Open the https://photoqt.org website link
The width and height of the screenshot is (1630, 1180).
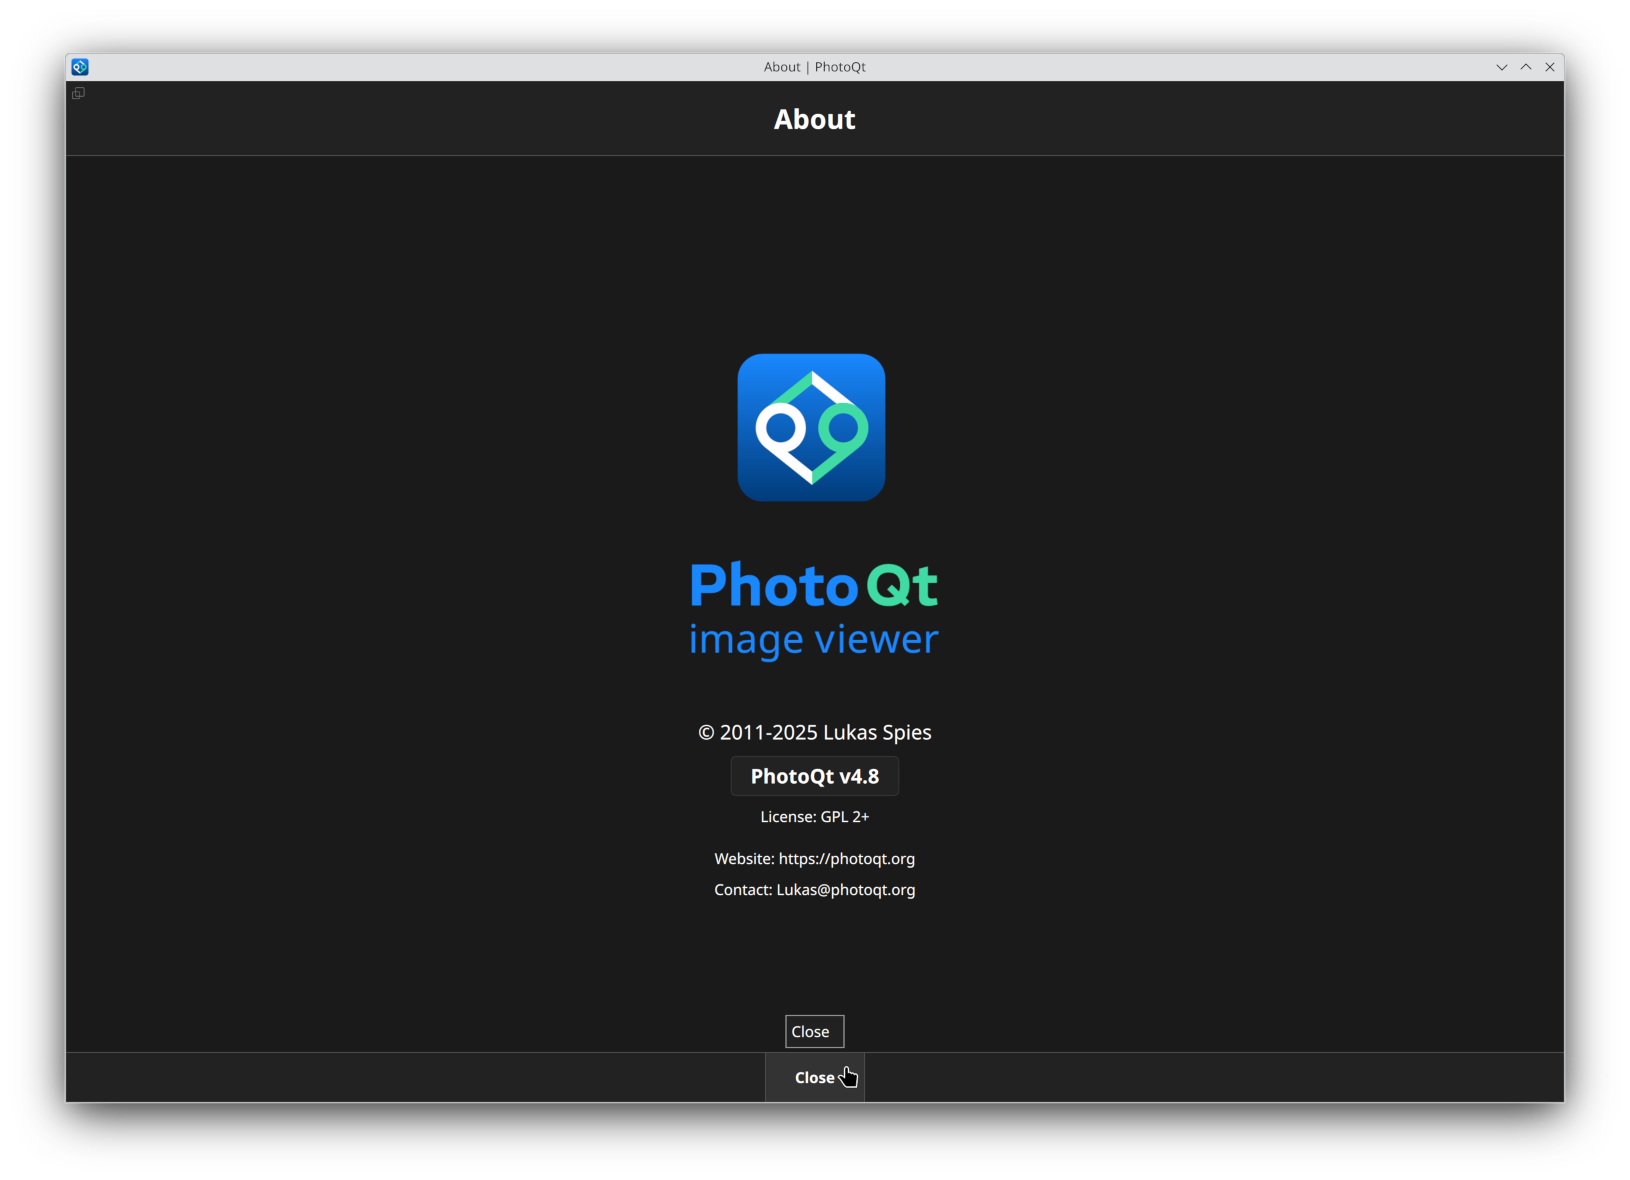coord(846,859)
